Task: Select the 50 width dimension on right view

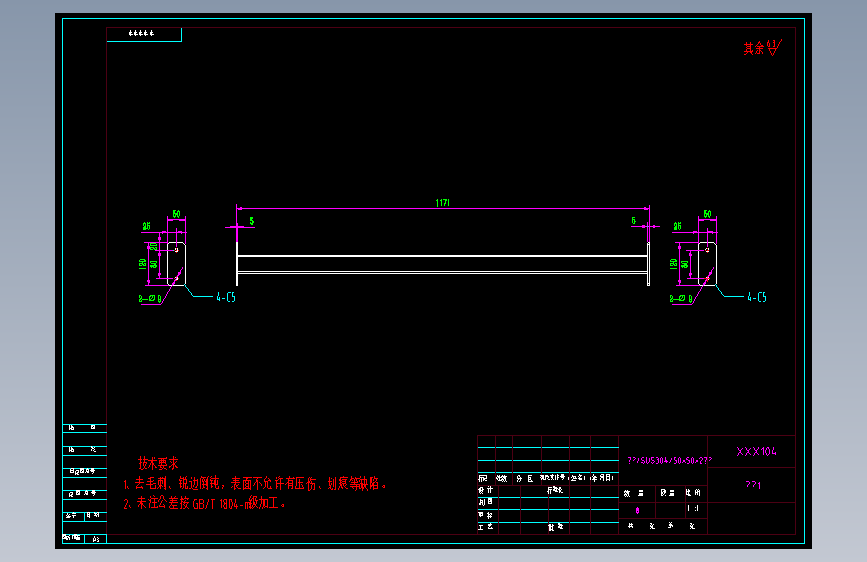Action: coord(707,214)
